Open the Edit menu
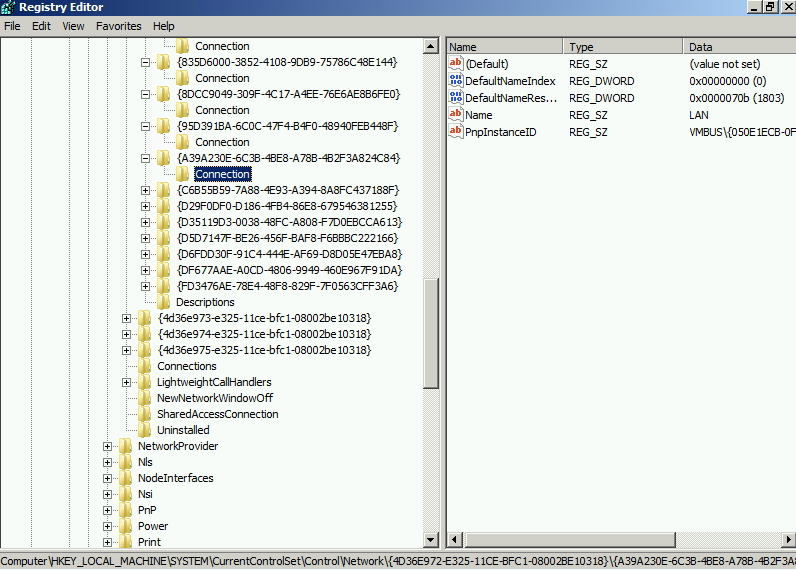The width and height of the screenshot is (796, 570). click(41, 26)
